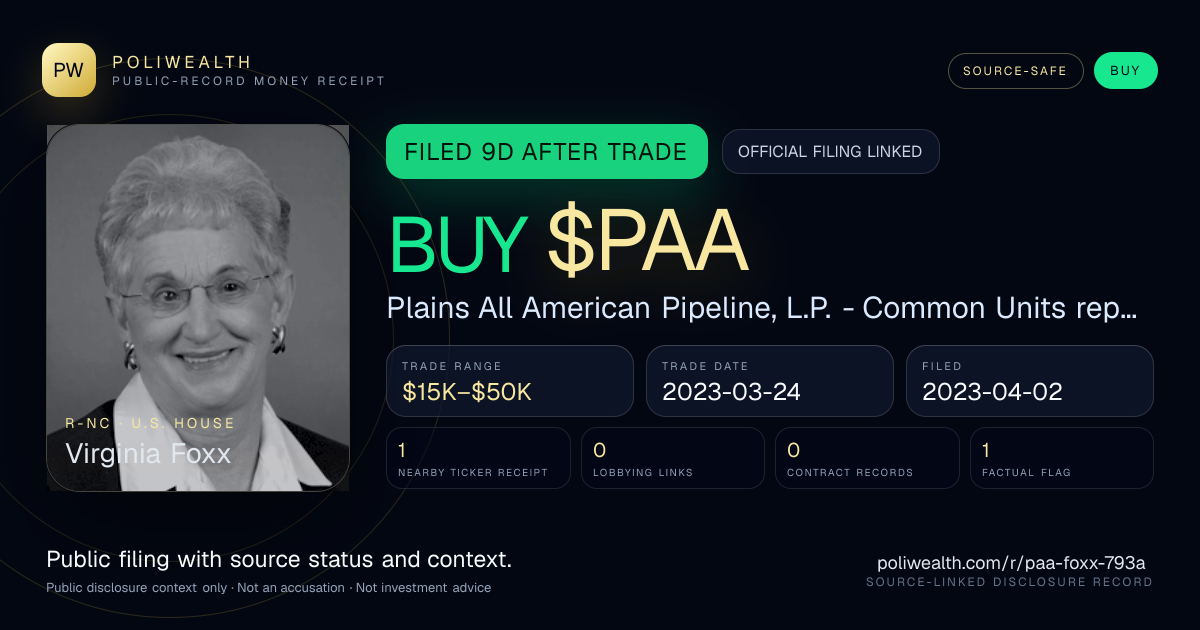Select the Trade Date 2023-03-24 card

770,381
